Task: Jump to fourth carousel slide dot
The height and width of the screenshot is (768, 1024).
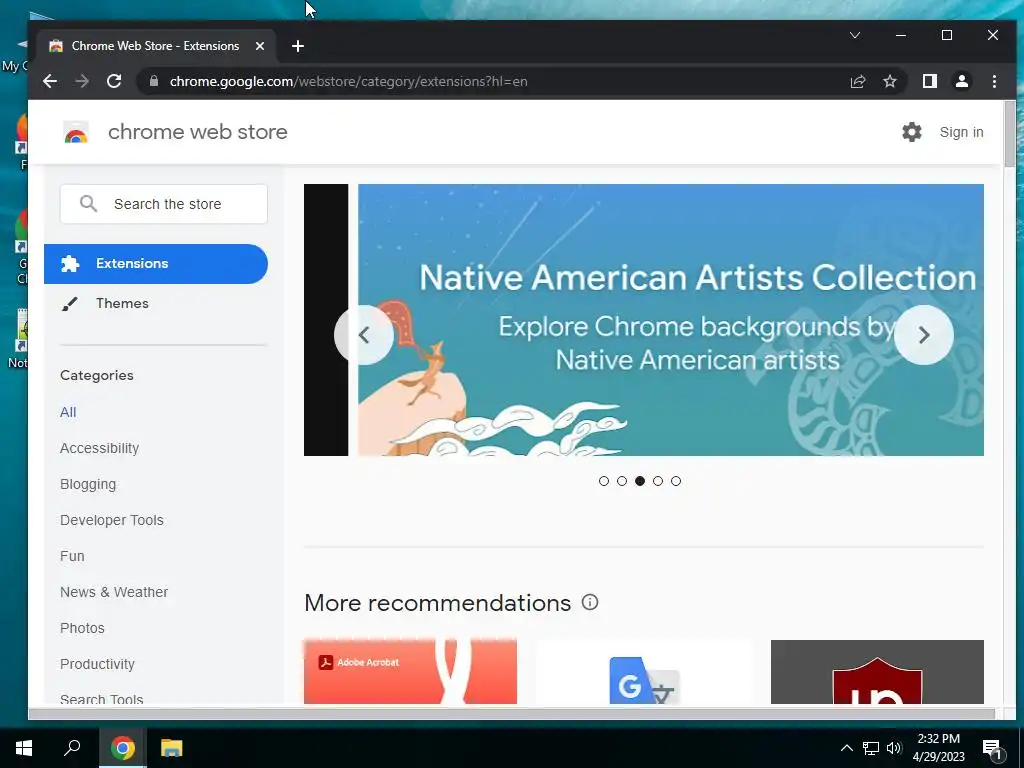Action: coord(658,481)
